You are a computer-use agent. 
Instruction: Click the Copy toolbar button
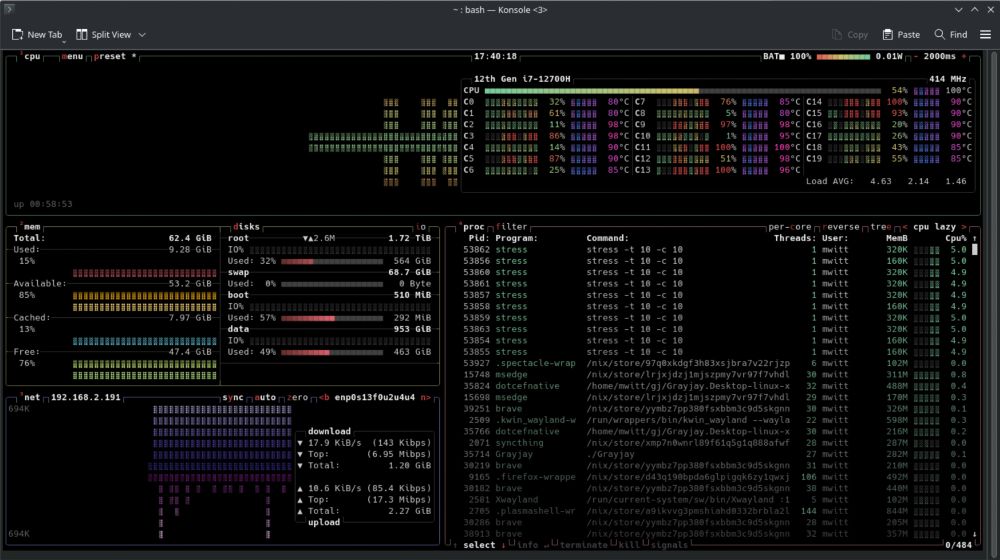849,34
